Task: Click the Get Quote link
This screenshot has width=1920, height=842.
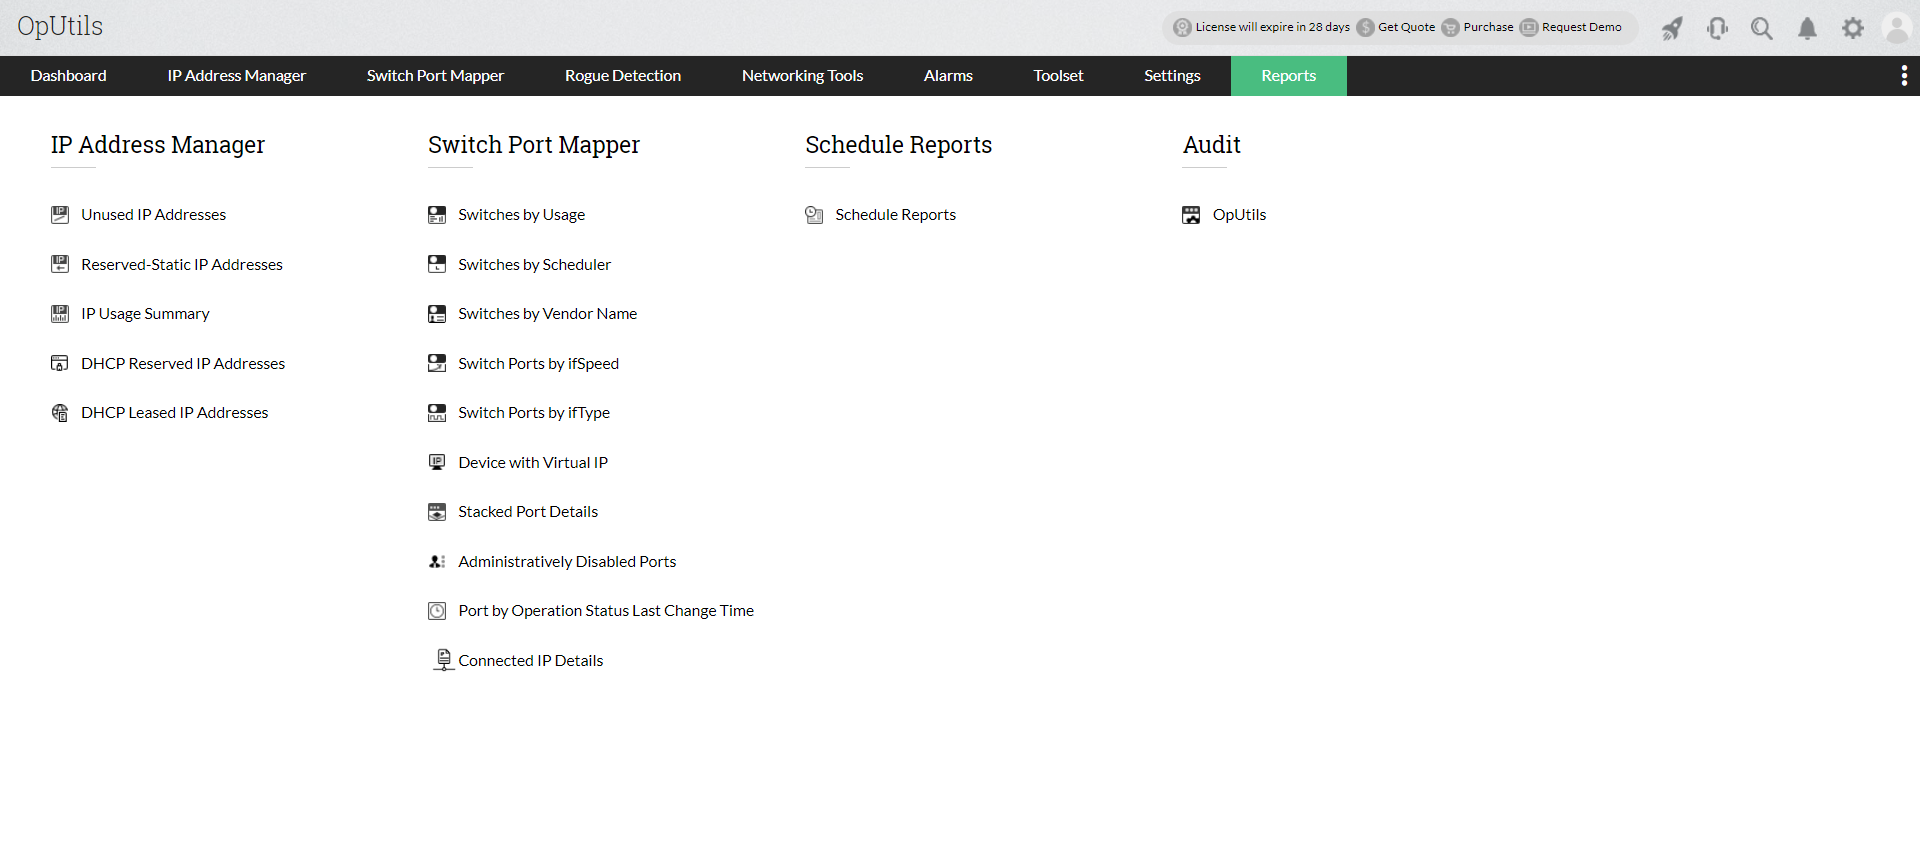Action: click(x=1406, y=27)
